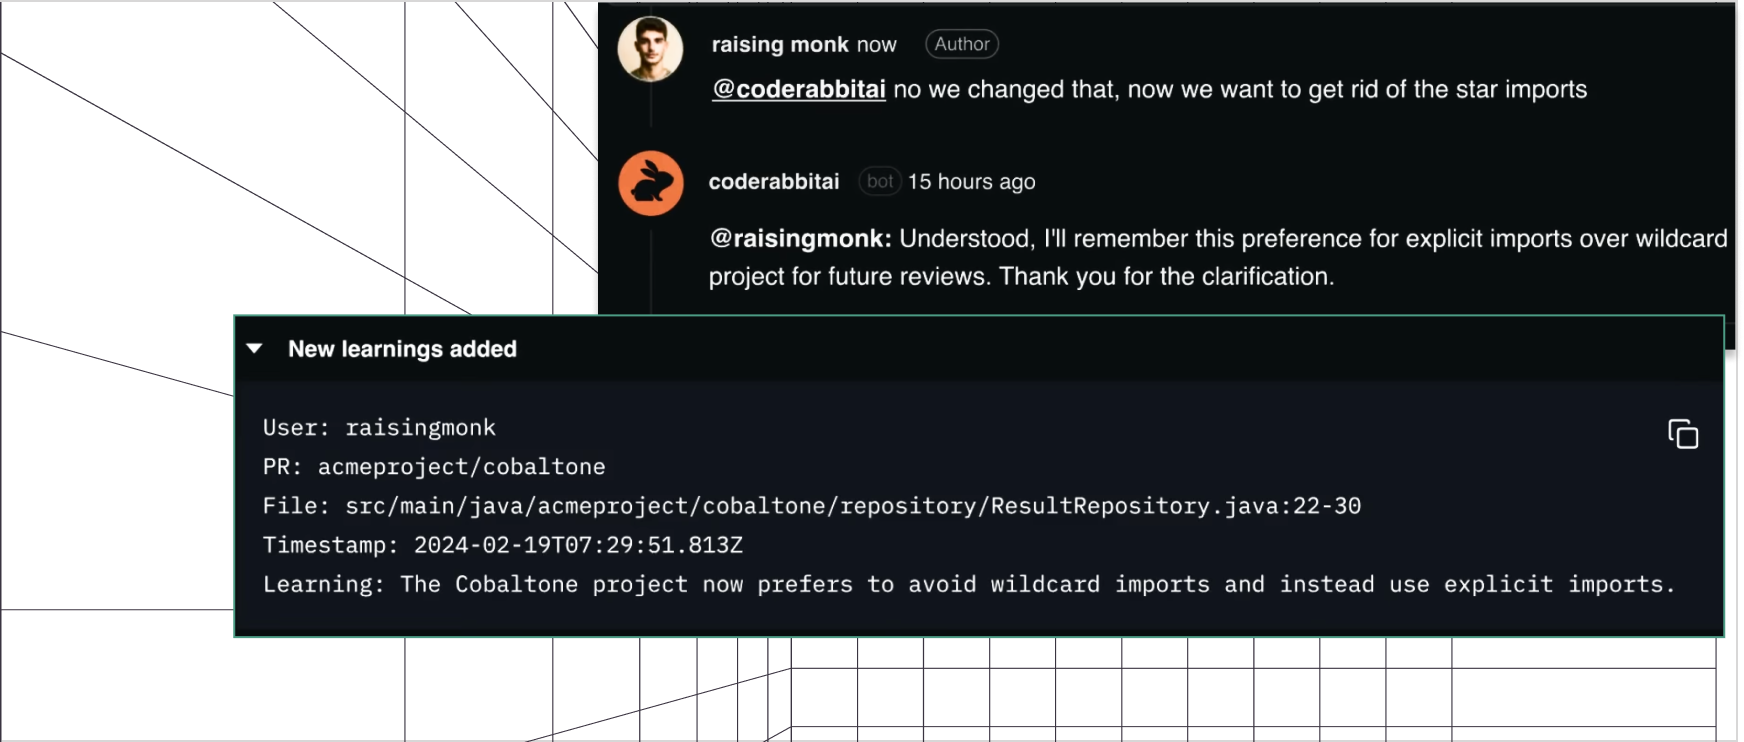This screenshot has width=1744, height=742.
Task: Click the now timestamp on raising monk comment
Action: [876, 45]
